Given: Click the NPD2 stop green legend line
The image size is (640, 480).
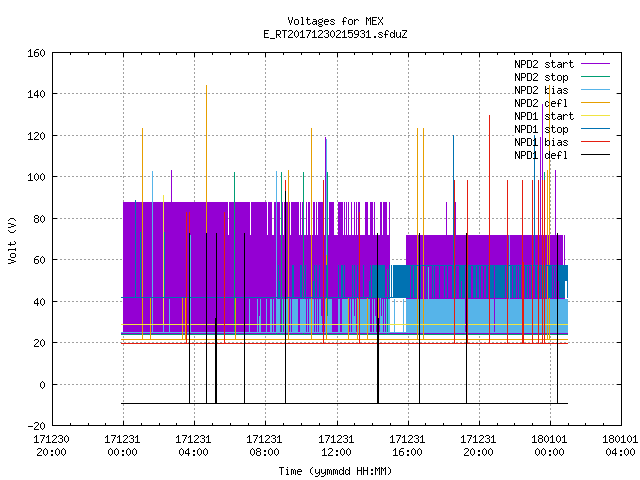Looking at the screenshot, I should pos(595,77).
